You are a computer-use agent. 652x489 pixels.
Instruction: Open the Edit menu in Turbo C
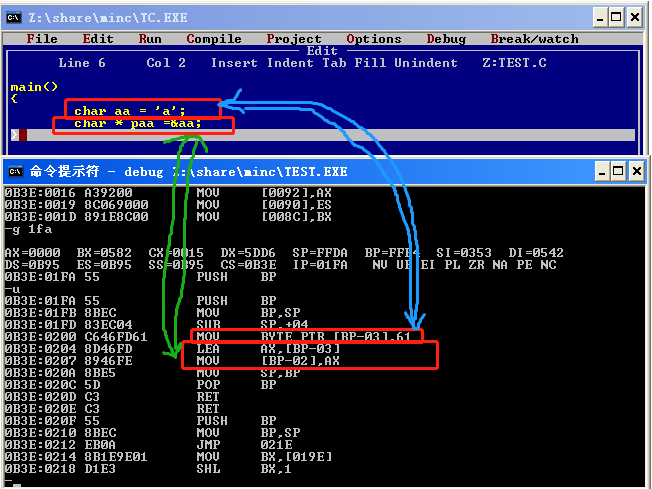(98, 39)
